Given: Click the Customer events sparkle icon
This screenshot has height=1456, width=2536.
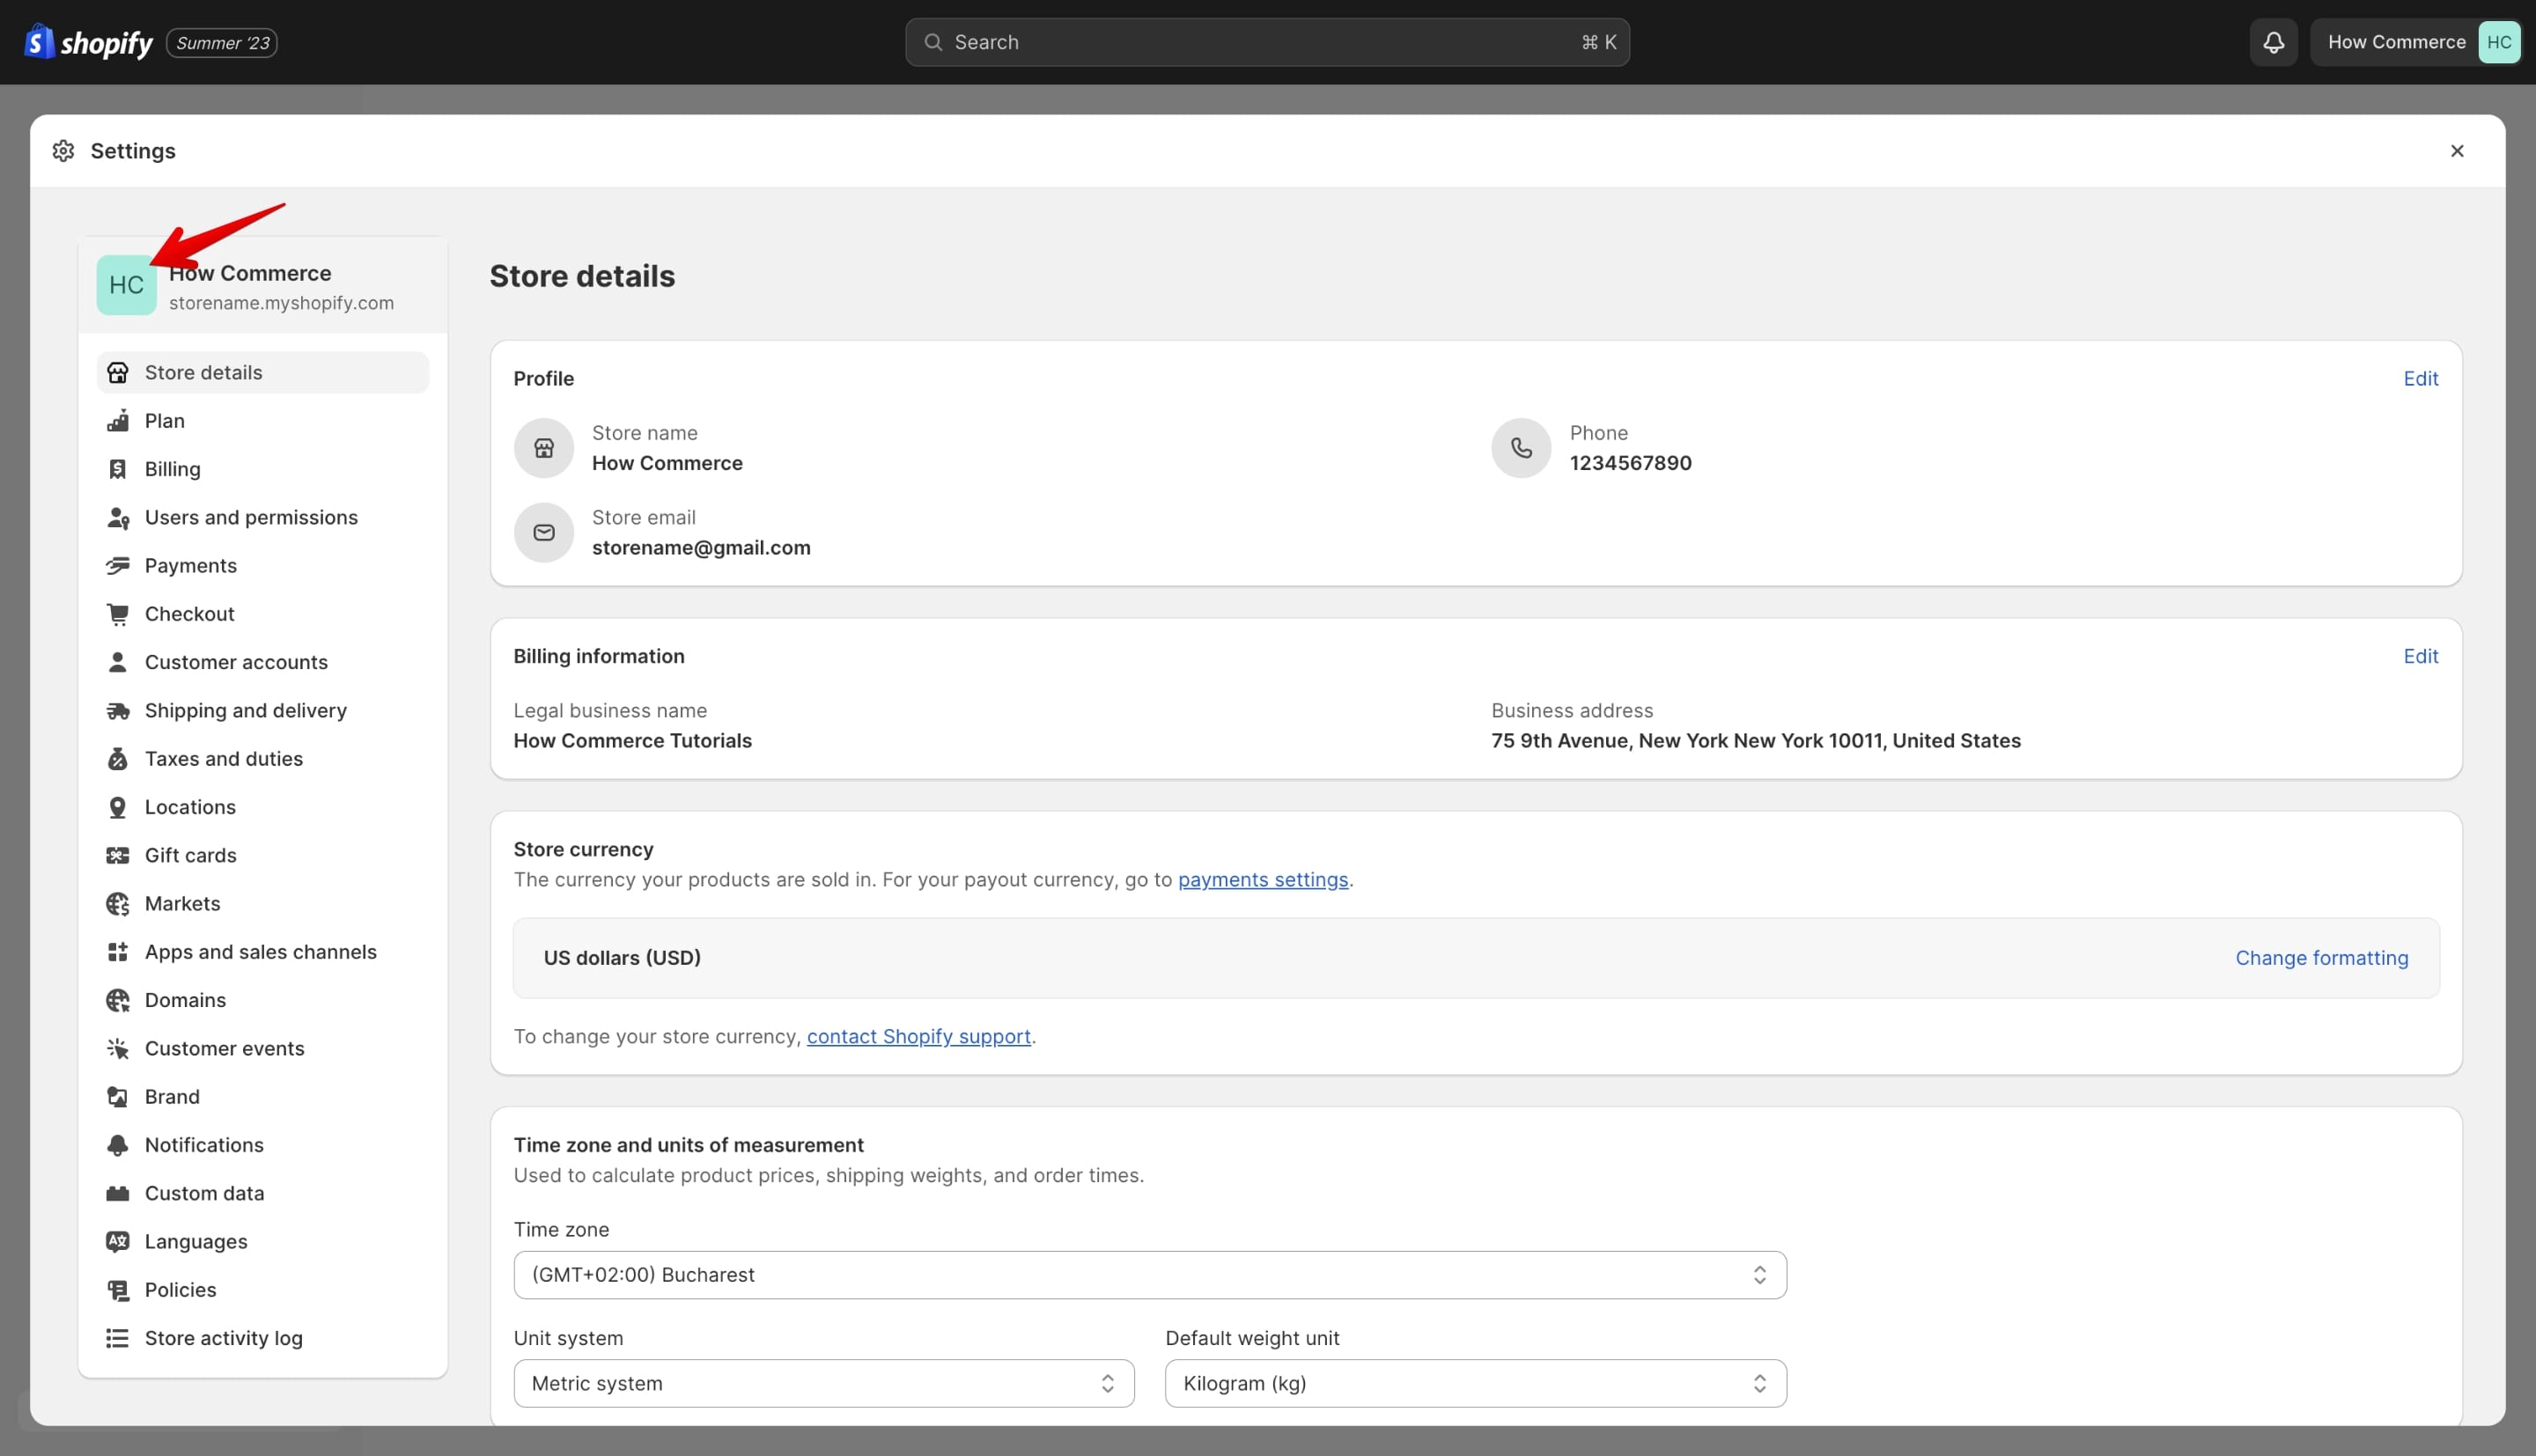Looking at the screenshot, I should pos(118,1048).
